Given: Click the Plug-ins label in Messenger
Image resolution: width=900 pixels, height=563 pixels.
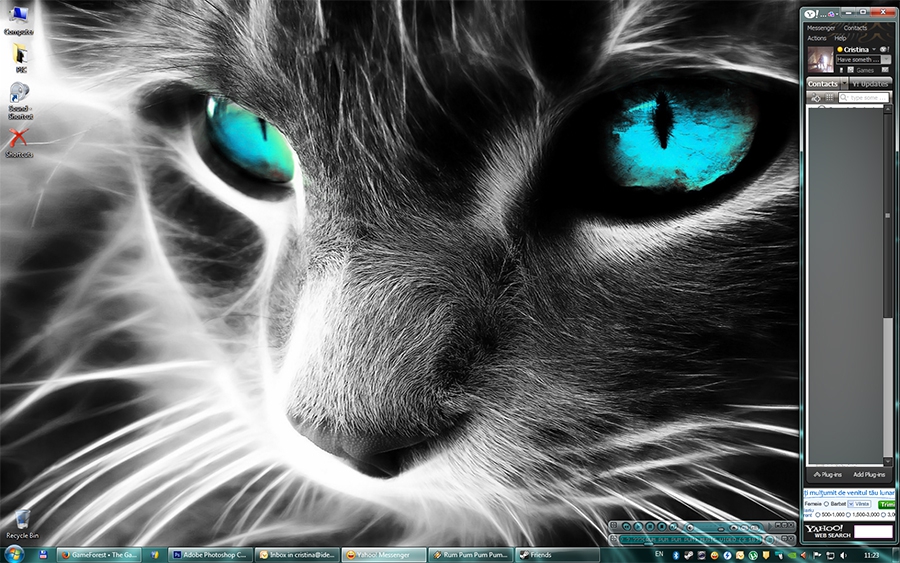Looking at the screenshot, I should pos(828,475).
